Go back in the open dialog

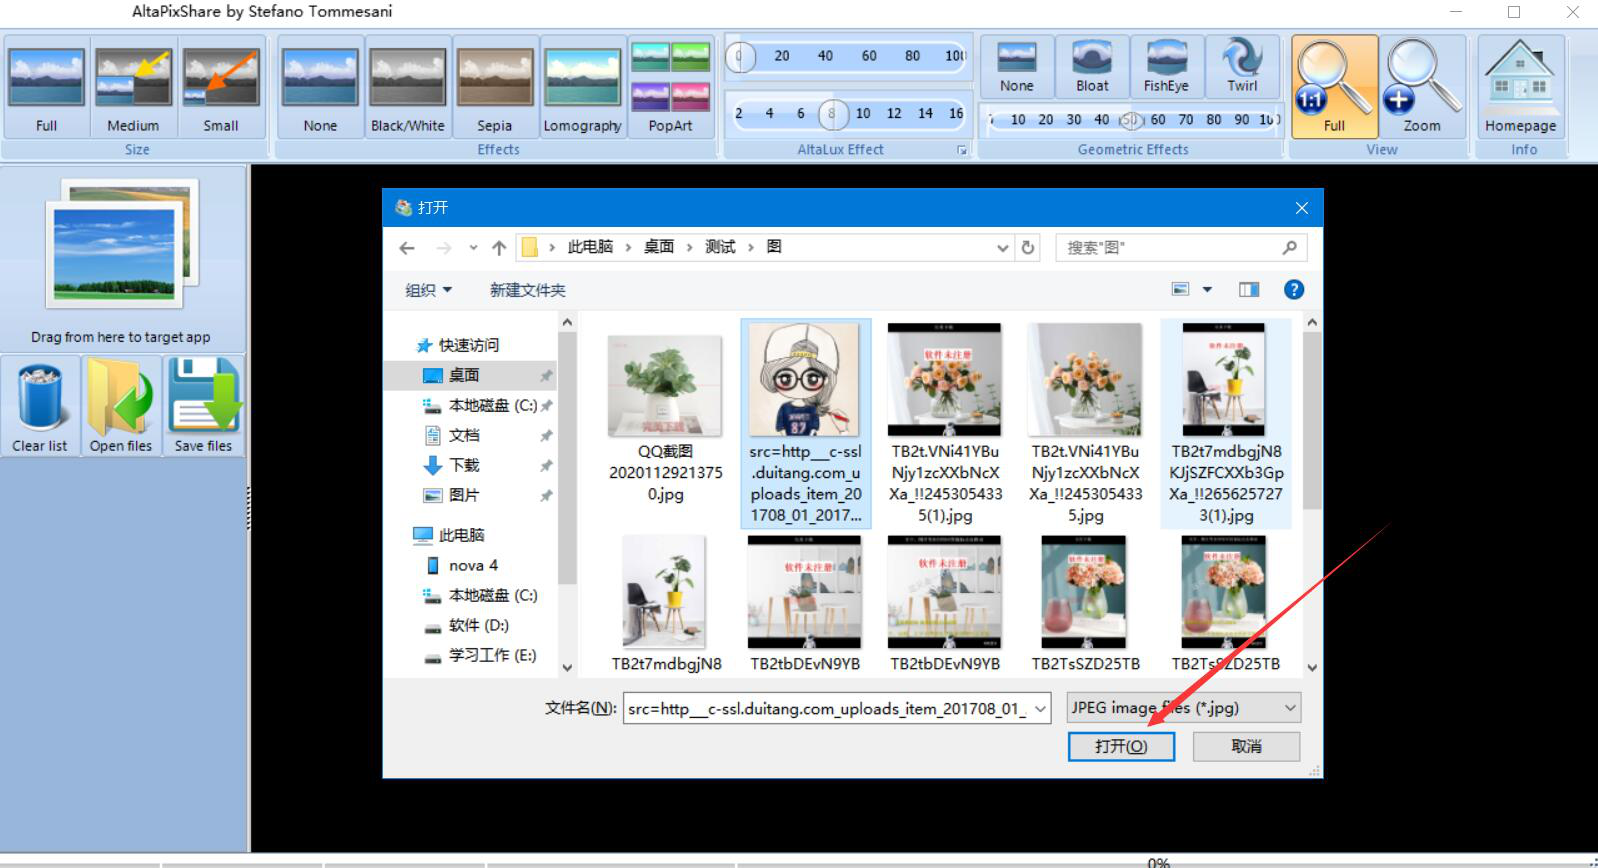coord(407,248)
